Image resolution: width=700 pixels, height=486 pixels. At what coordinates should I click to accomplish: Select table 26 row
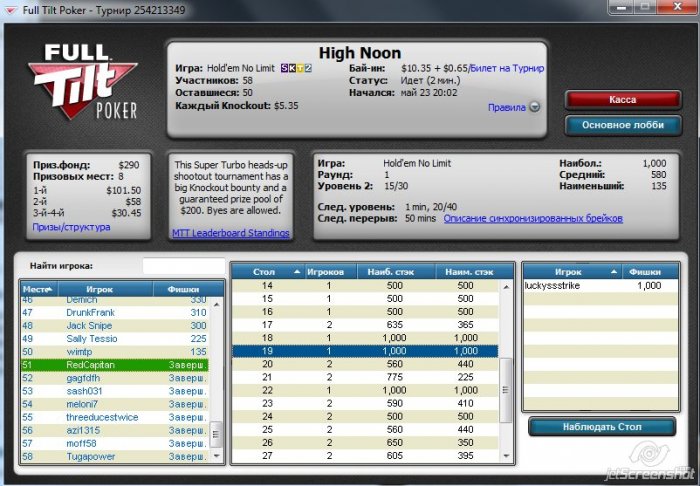click(365, 443)
